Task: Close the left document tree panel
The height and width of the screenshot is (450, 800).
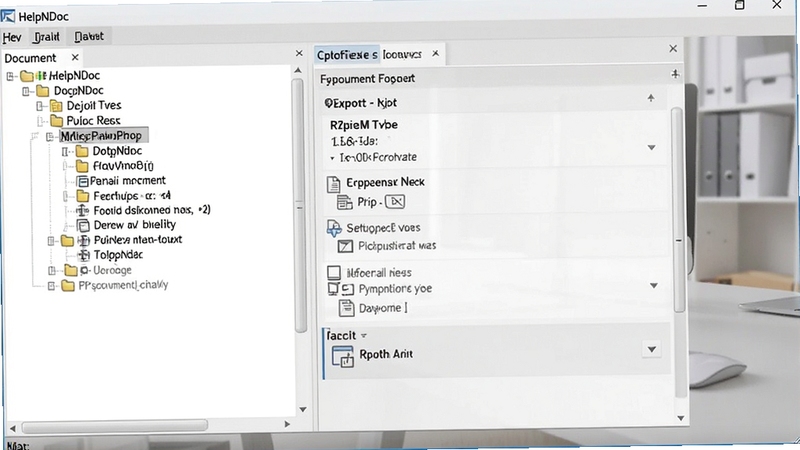Action: [299, 53]
